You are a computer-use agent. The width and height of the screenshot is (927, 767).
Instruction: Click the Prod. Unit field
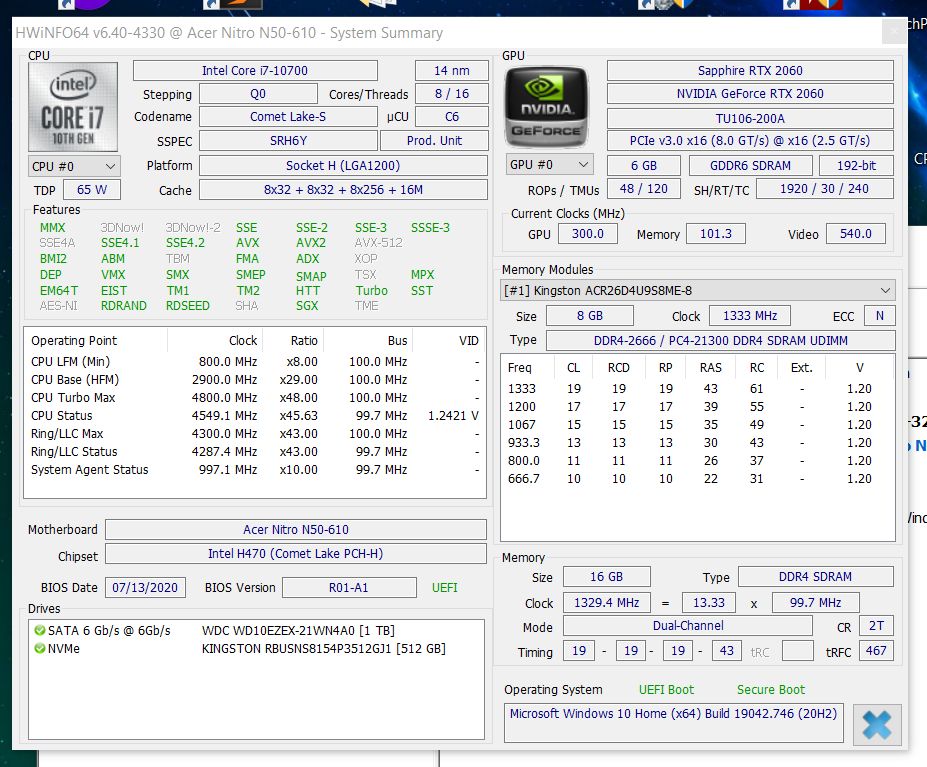click(435, 141)
